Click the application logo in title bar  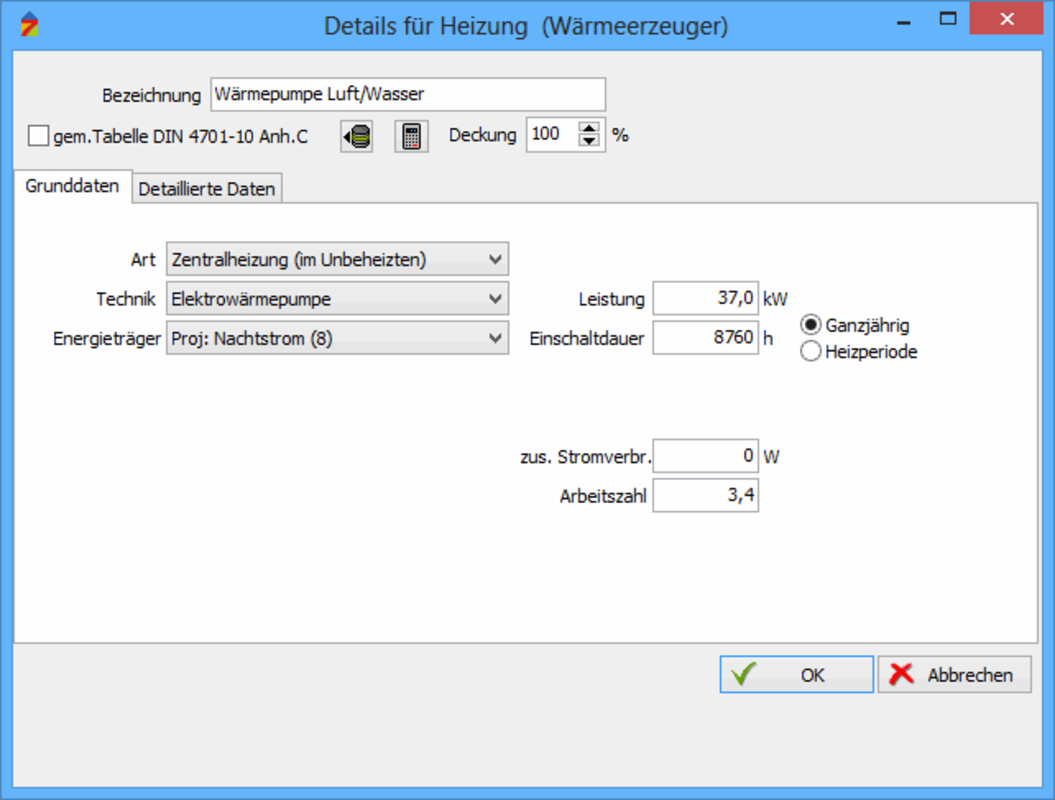coord(30,25)
